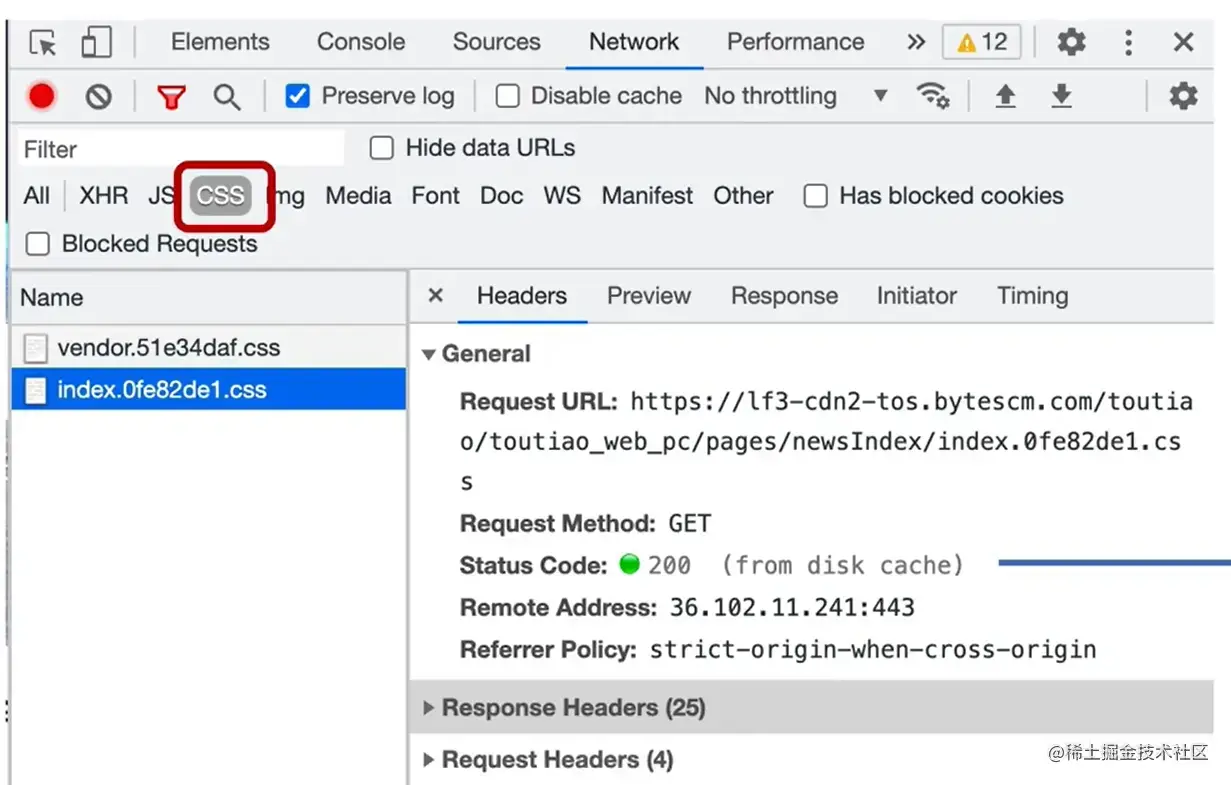Toggle the device toolbar icon
This screenshot has width=1231, height=785.
(96, 43)
